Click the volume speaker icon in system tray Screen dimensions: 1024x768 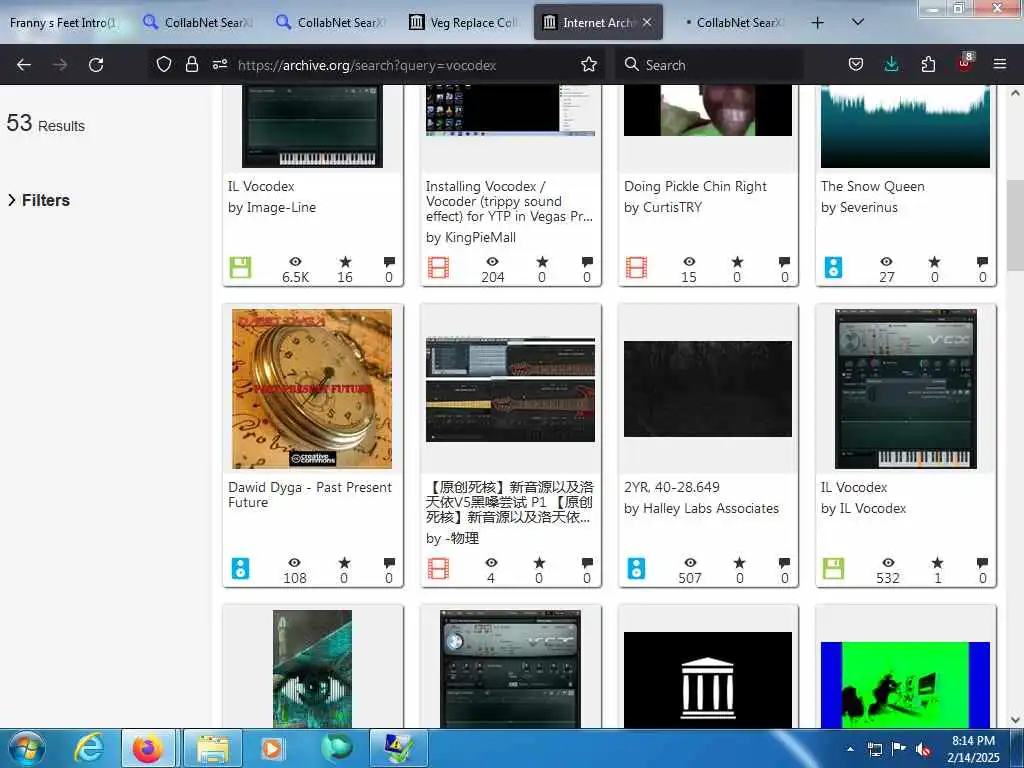pyautogui.click(x=923, y=749)
